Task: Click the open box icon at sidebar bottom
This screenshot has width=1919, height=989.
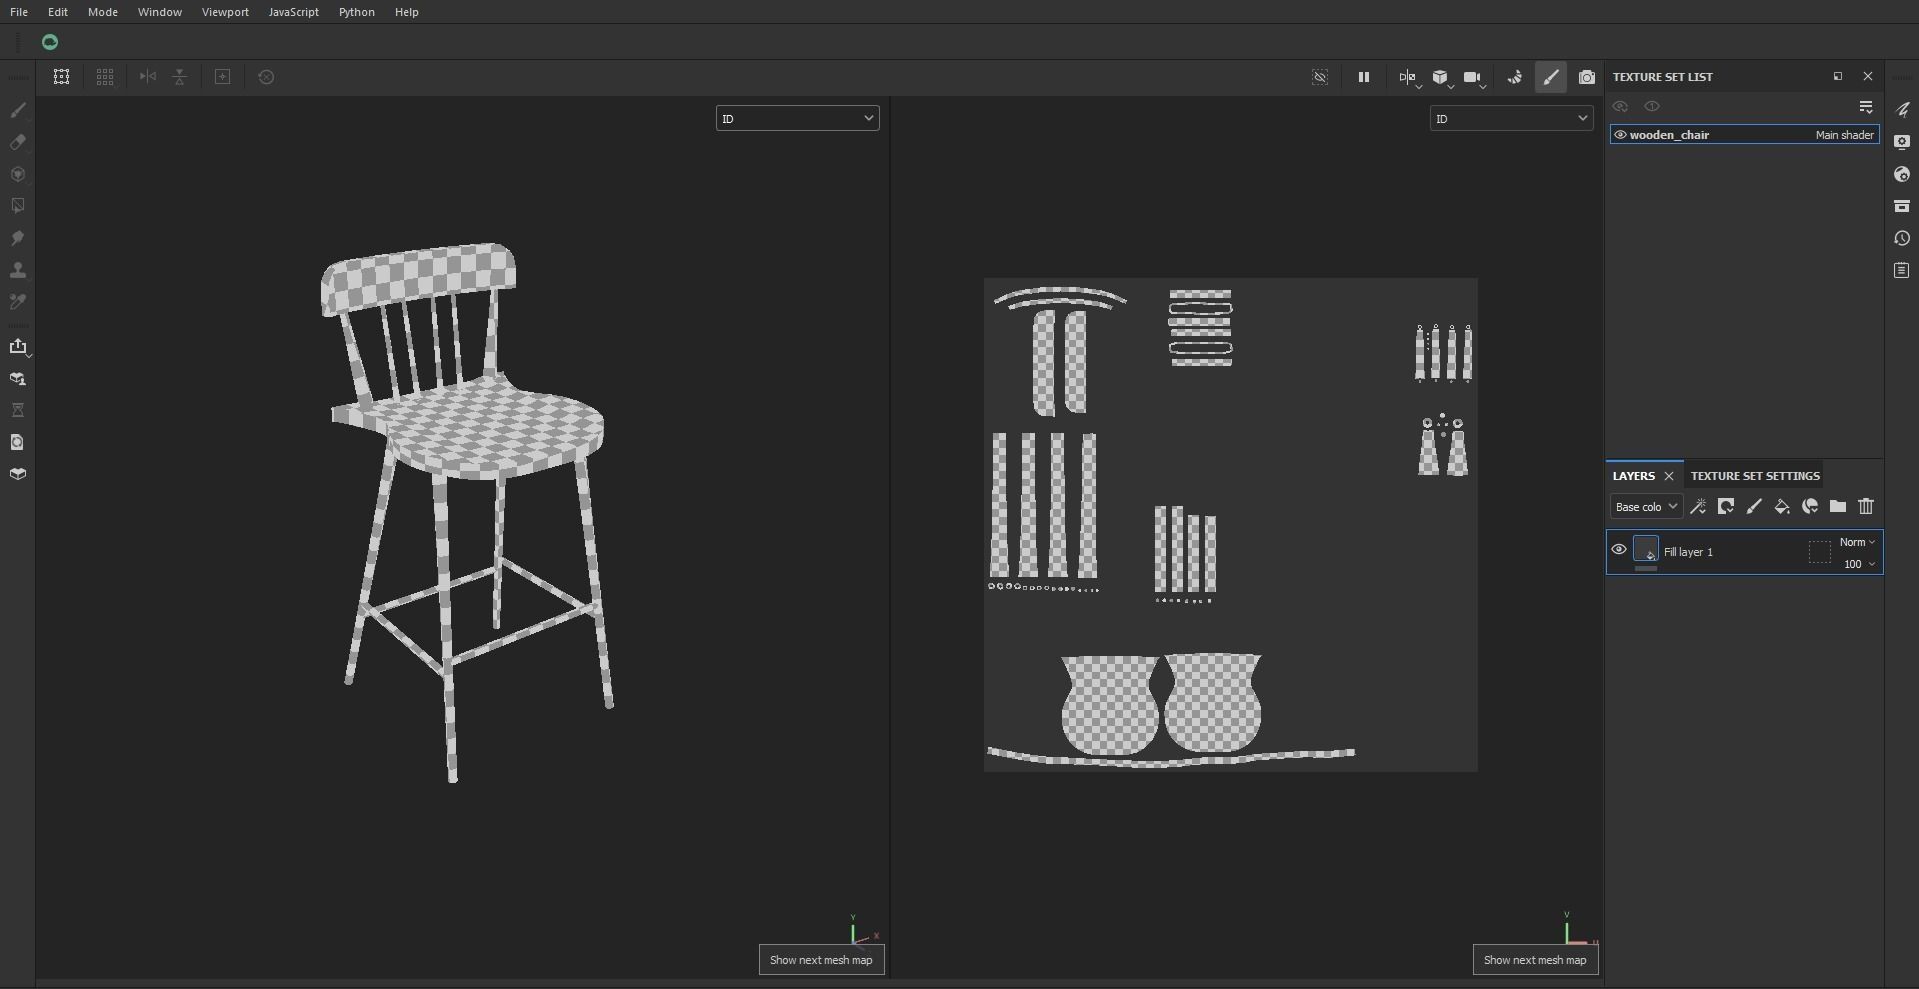Action: pos(18,474)
